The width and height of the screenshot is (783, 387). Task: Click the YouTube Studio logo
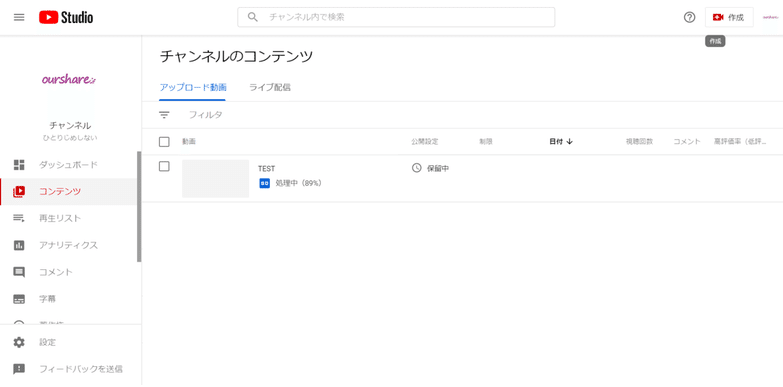point(66,17)
